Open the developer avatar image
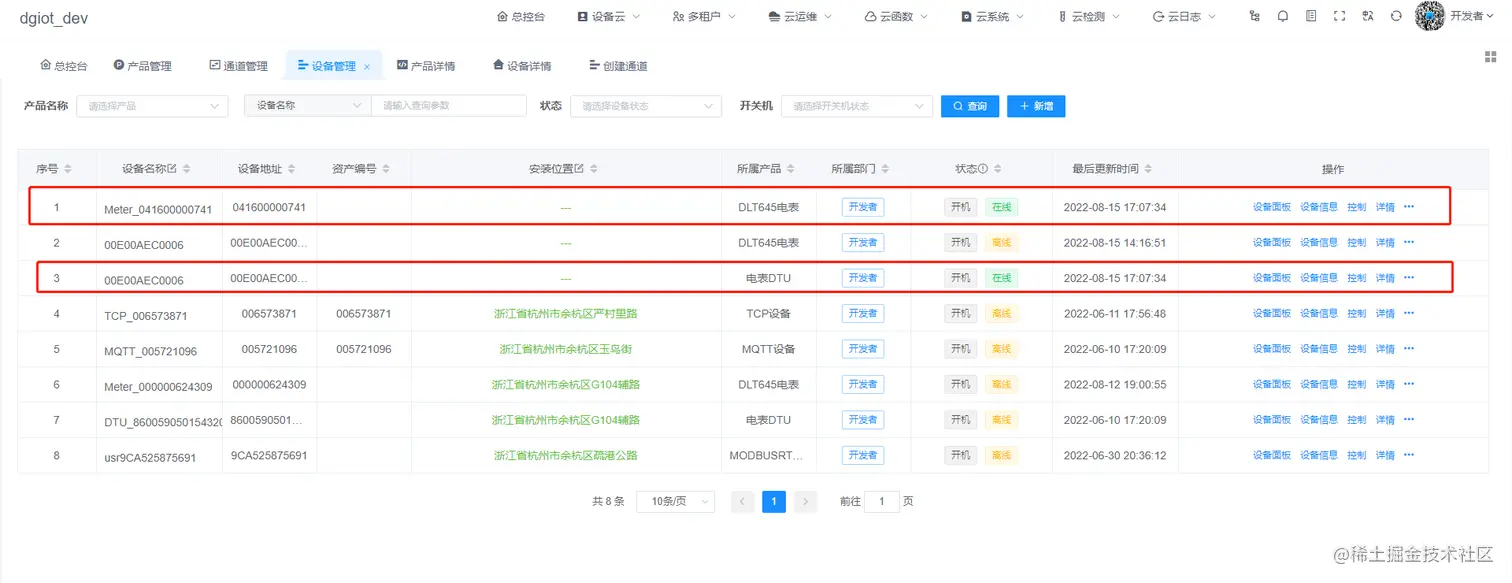The image size is (1512, 583). [x=1431, y=16]
